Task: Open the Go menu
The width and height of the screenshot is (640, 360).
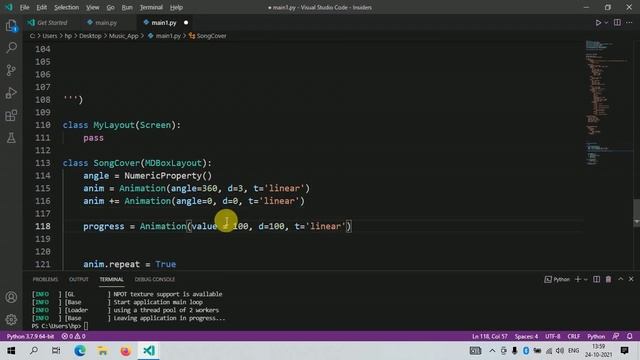Action: pyautogui.click(x=110, y=7)
